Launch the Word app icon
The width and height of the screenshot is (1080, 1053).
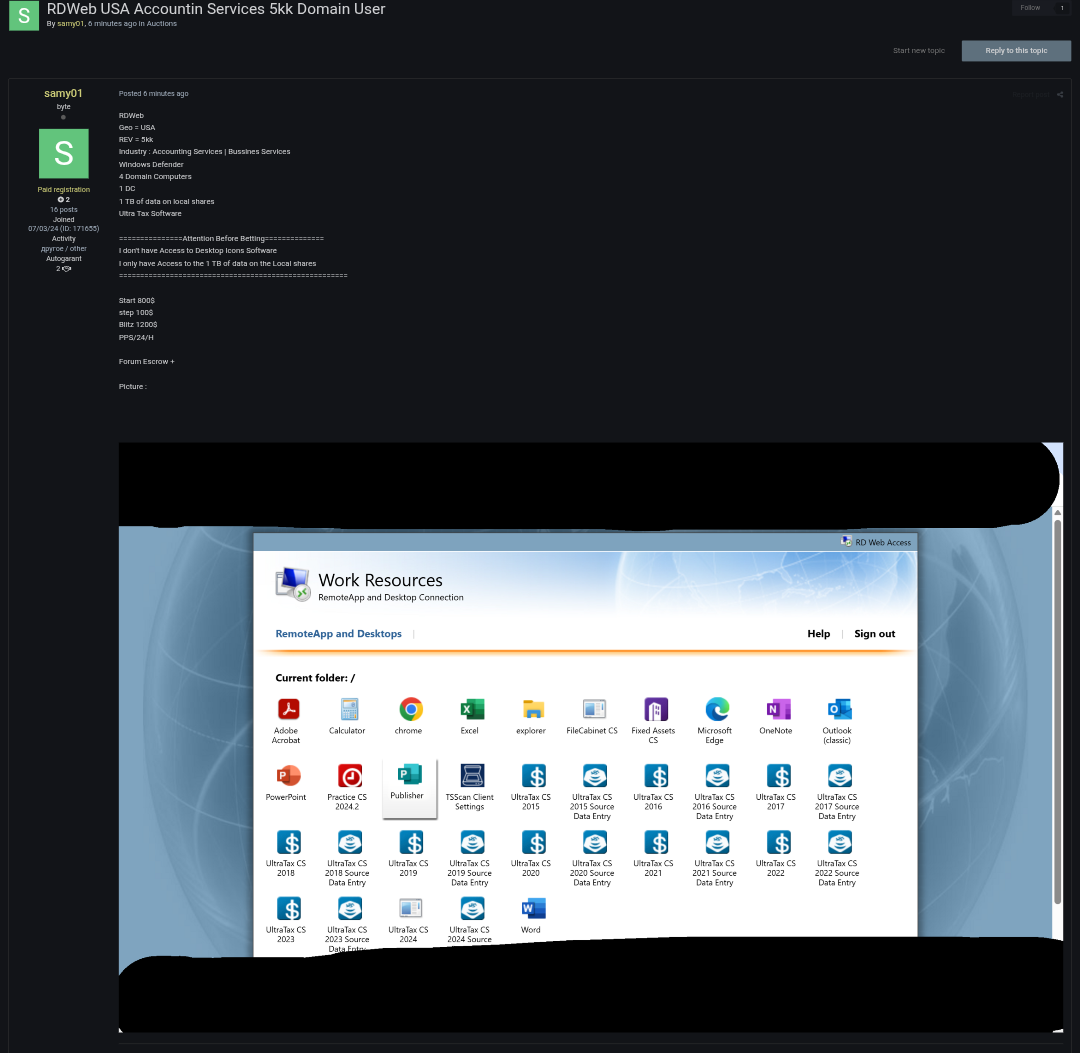point(532,909)
